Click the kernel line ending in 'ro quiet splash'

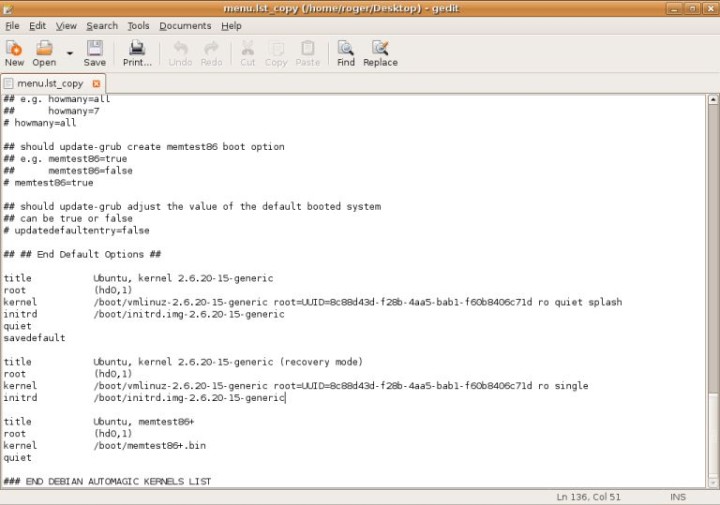313,302
